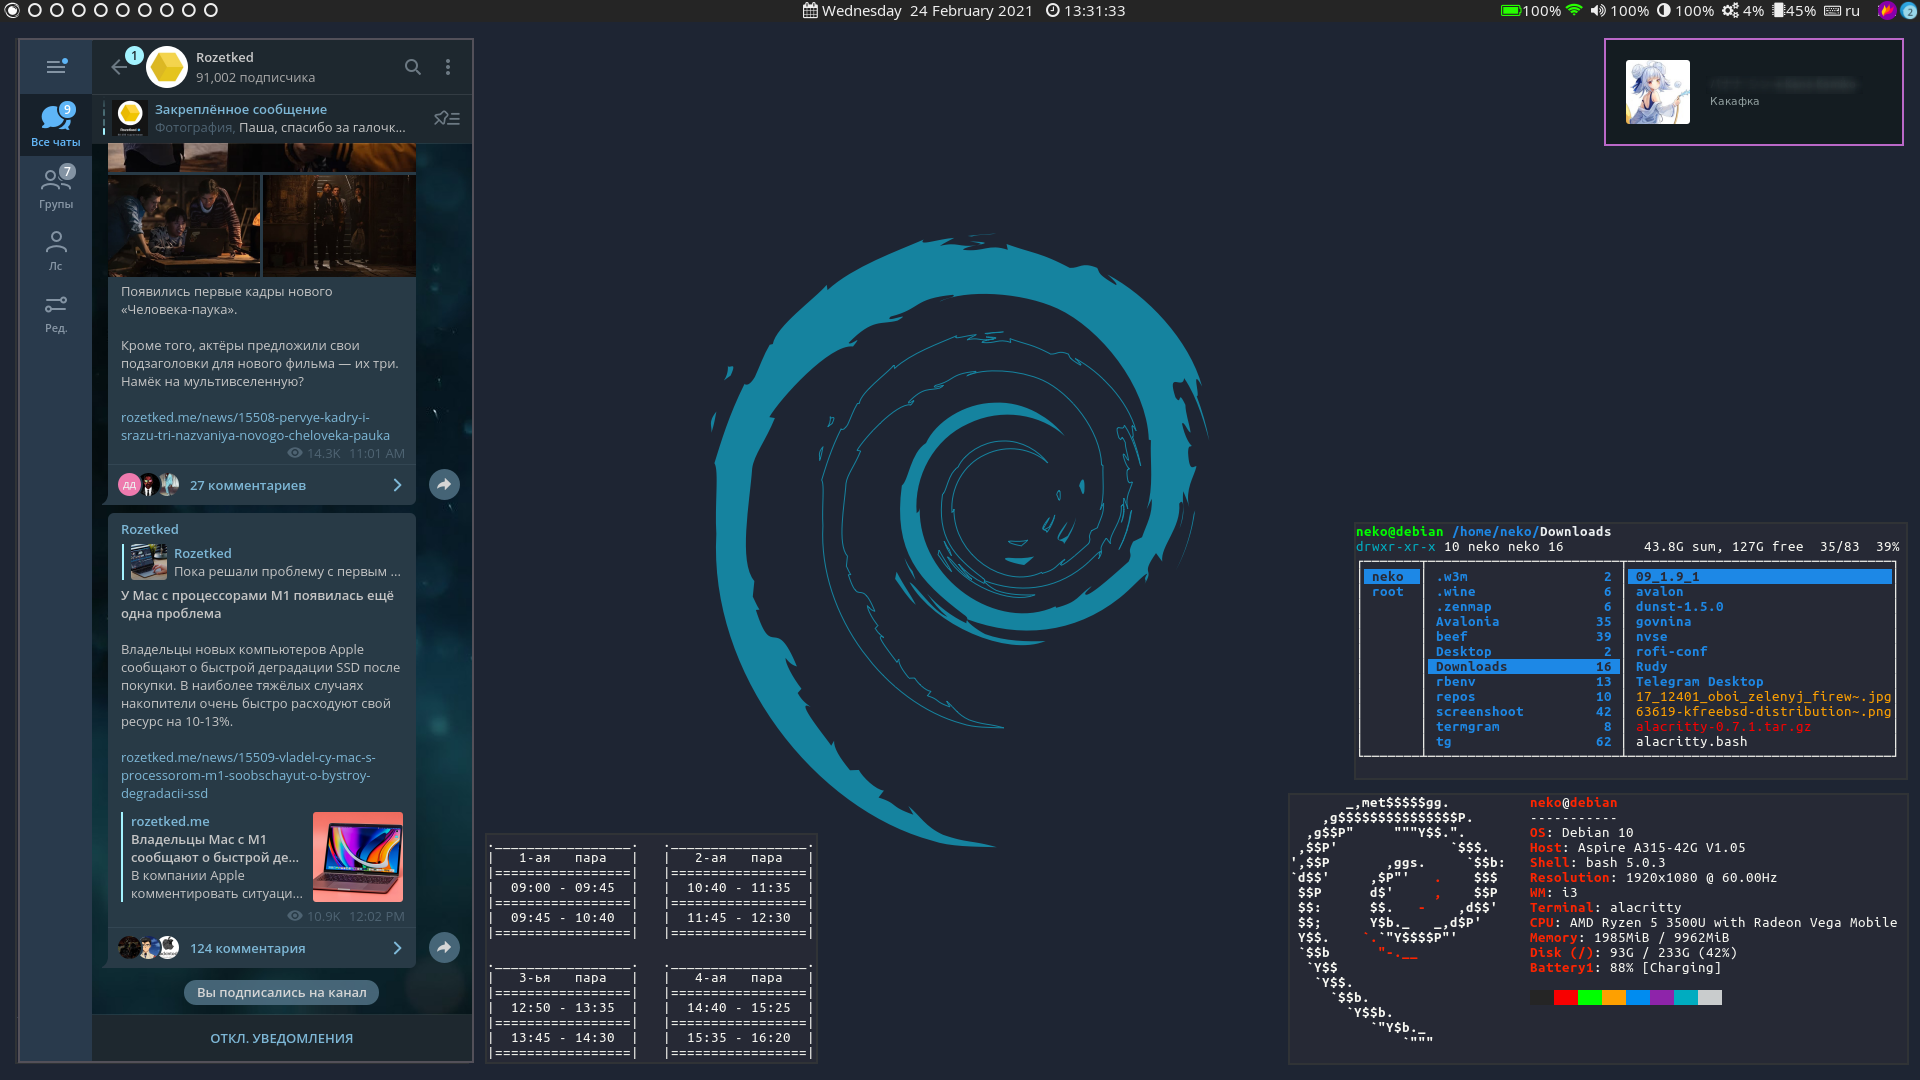Screen dimensions: 1920x1080
Task: Share the Mac M1 post via arrow
Action: (x=444, y=948)
